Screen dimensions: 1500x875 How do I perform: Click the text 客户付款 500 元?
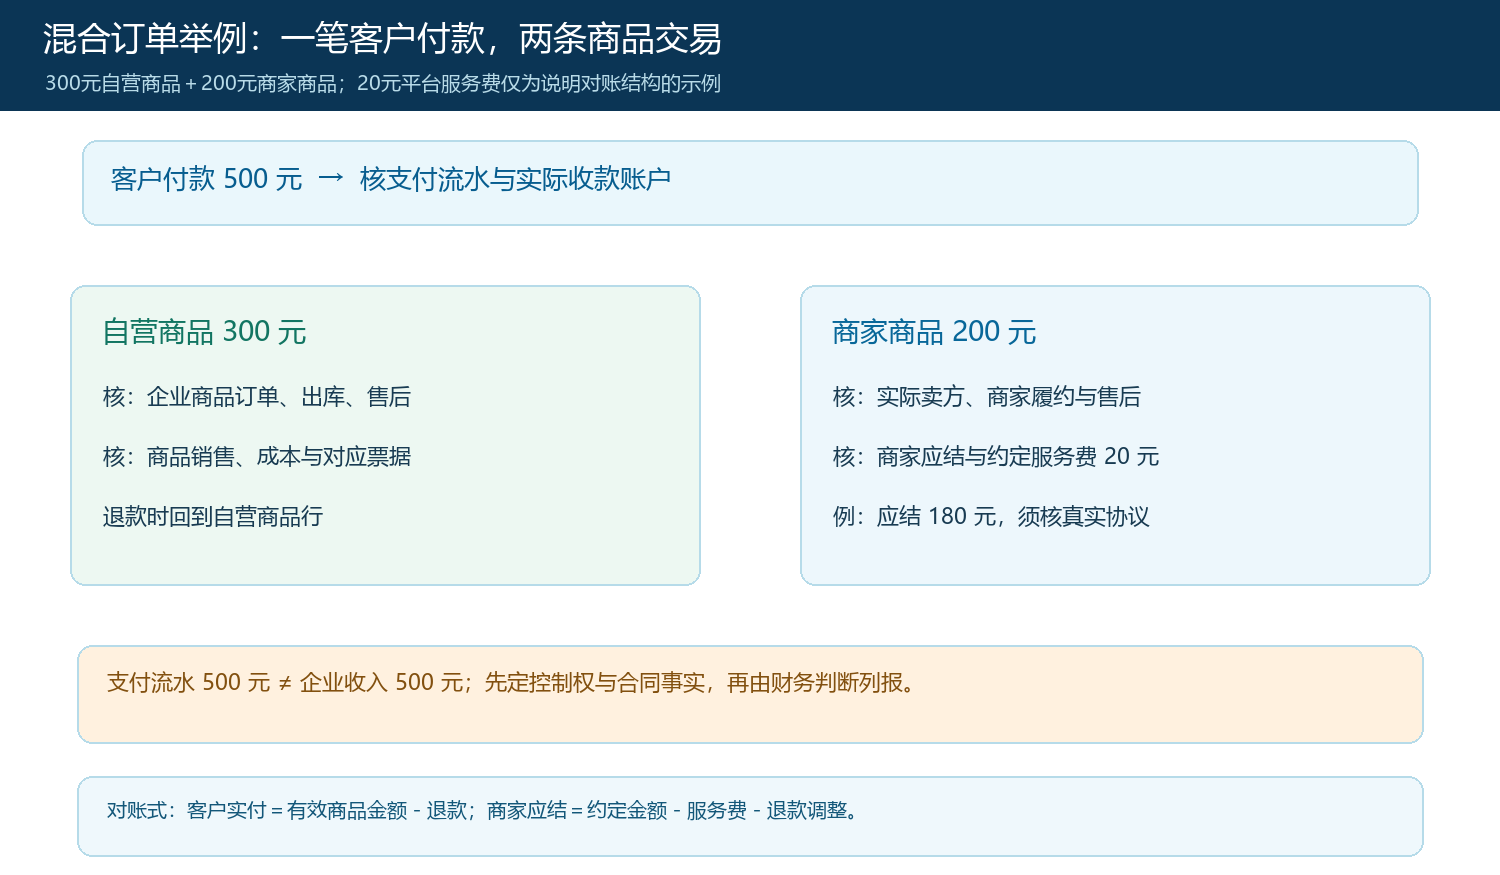(x=207, y=179)
